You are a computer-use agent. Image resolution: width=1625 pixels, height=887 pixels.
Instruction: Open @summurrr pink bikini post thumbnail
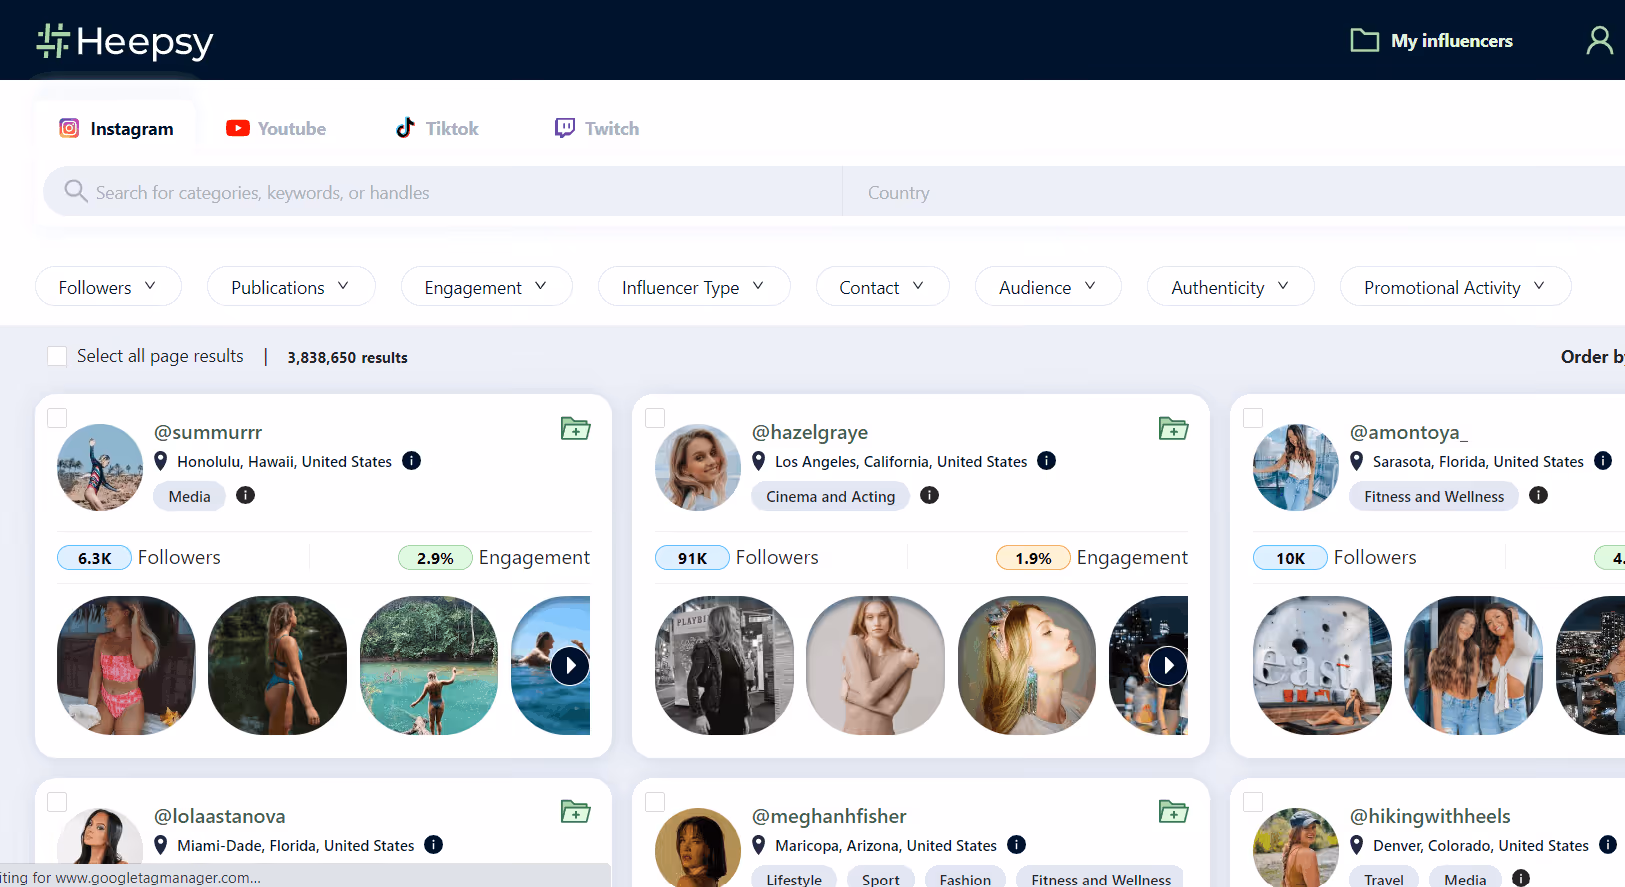coord(126,666)
